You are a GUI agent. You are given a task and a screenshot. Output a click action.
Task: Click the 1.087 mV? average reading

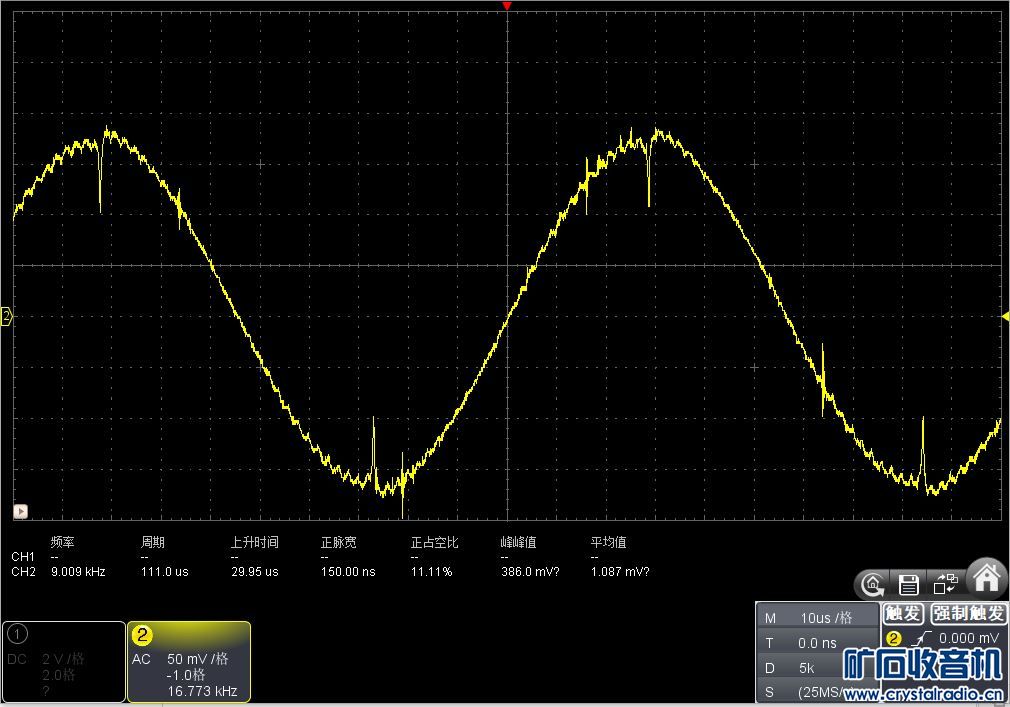coord(620,572)
